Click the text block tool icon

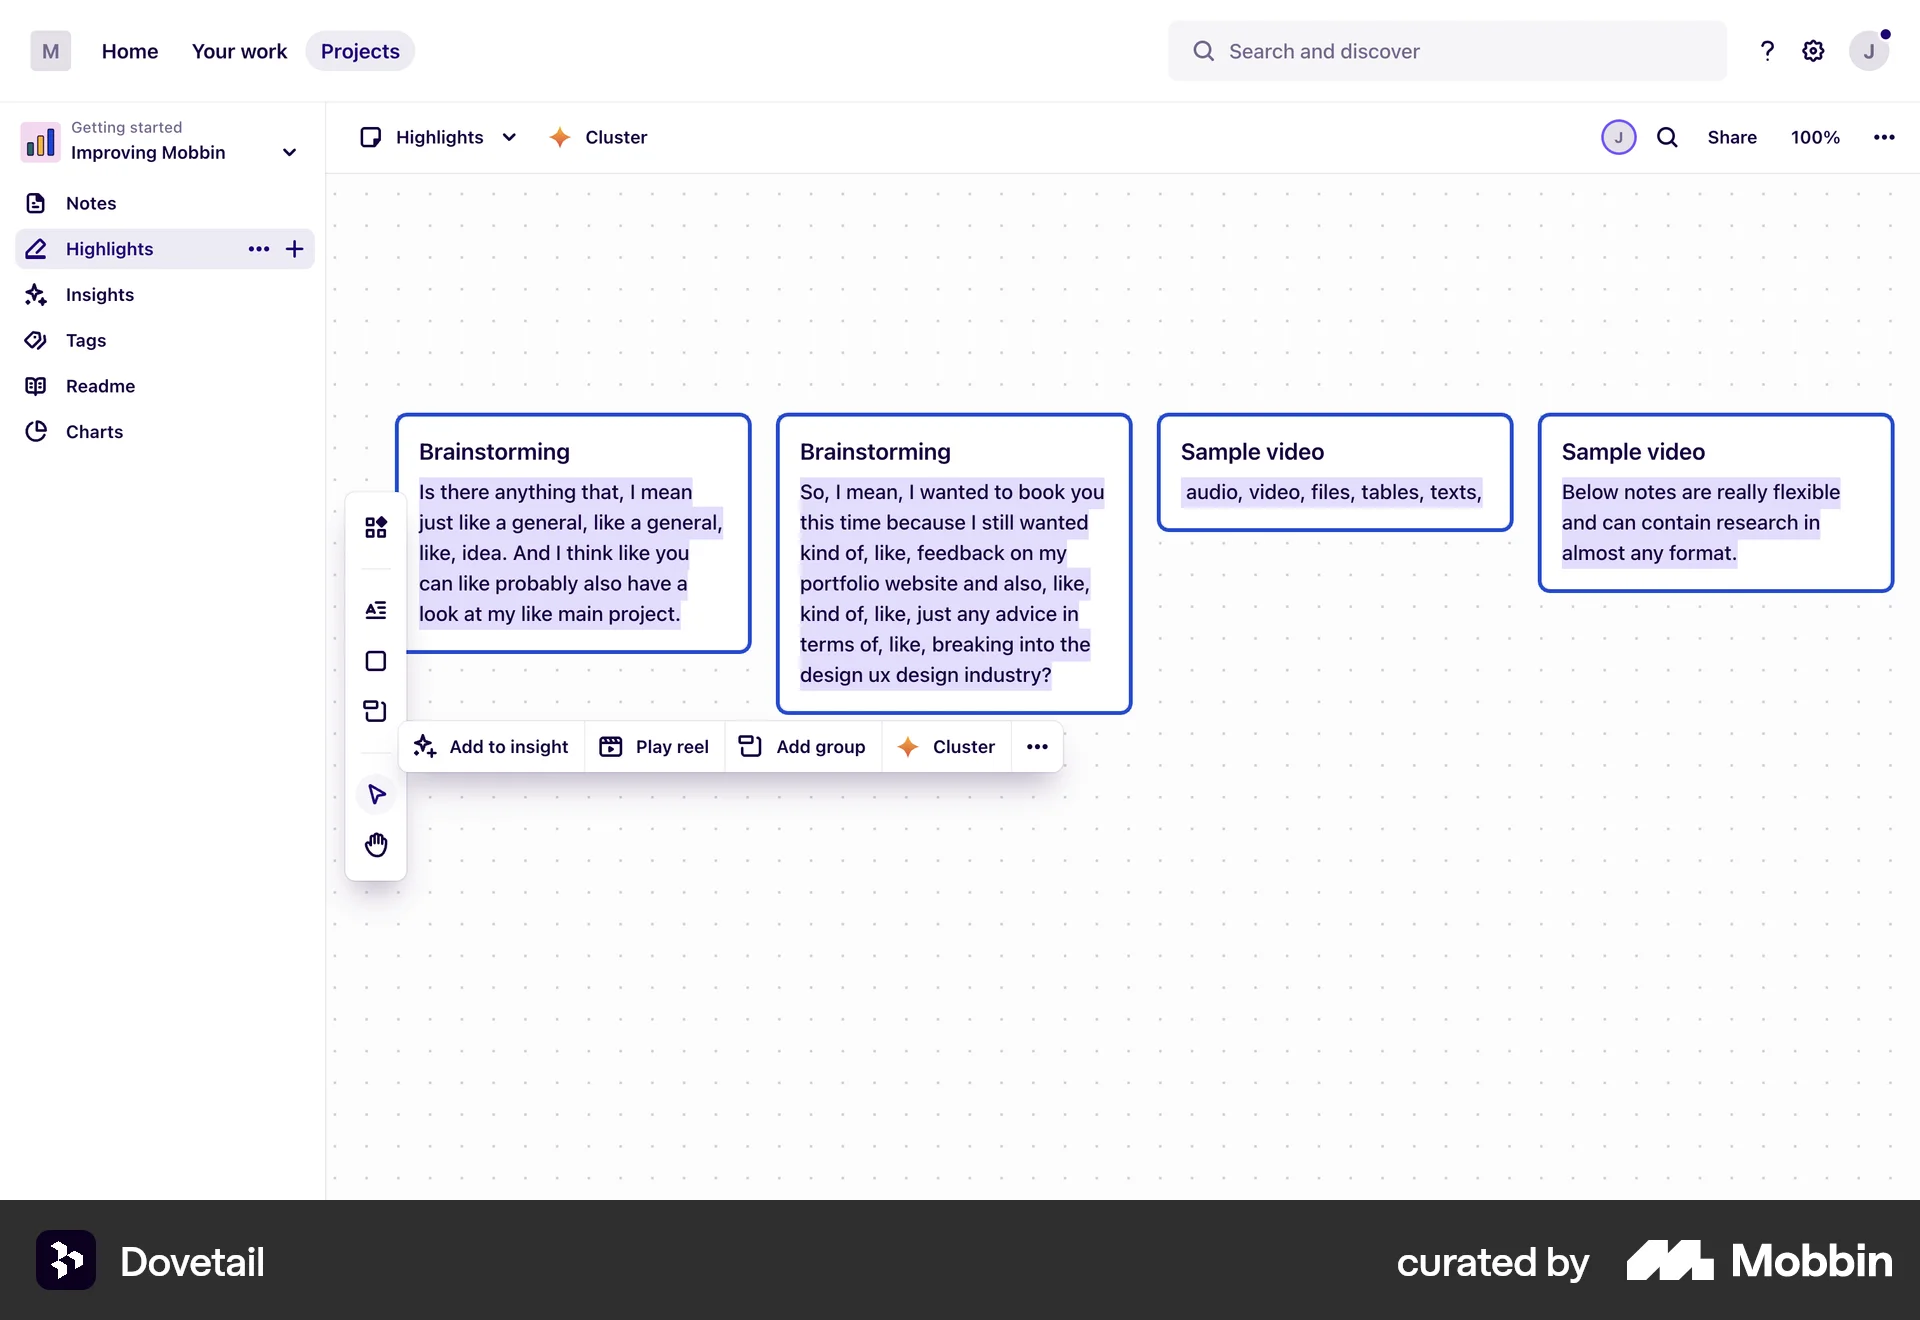tap(376, 610)
